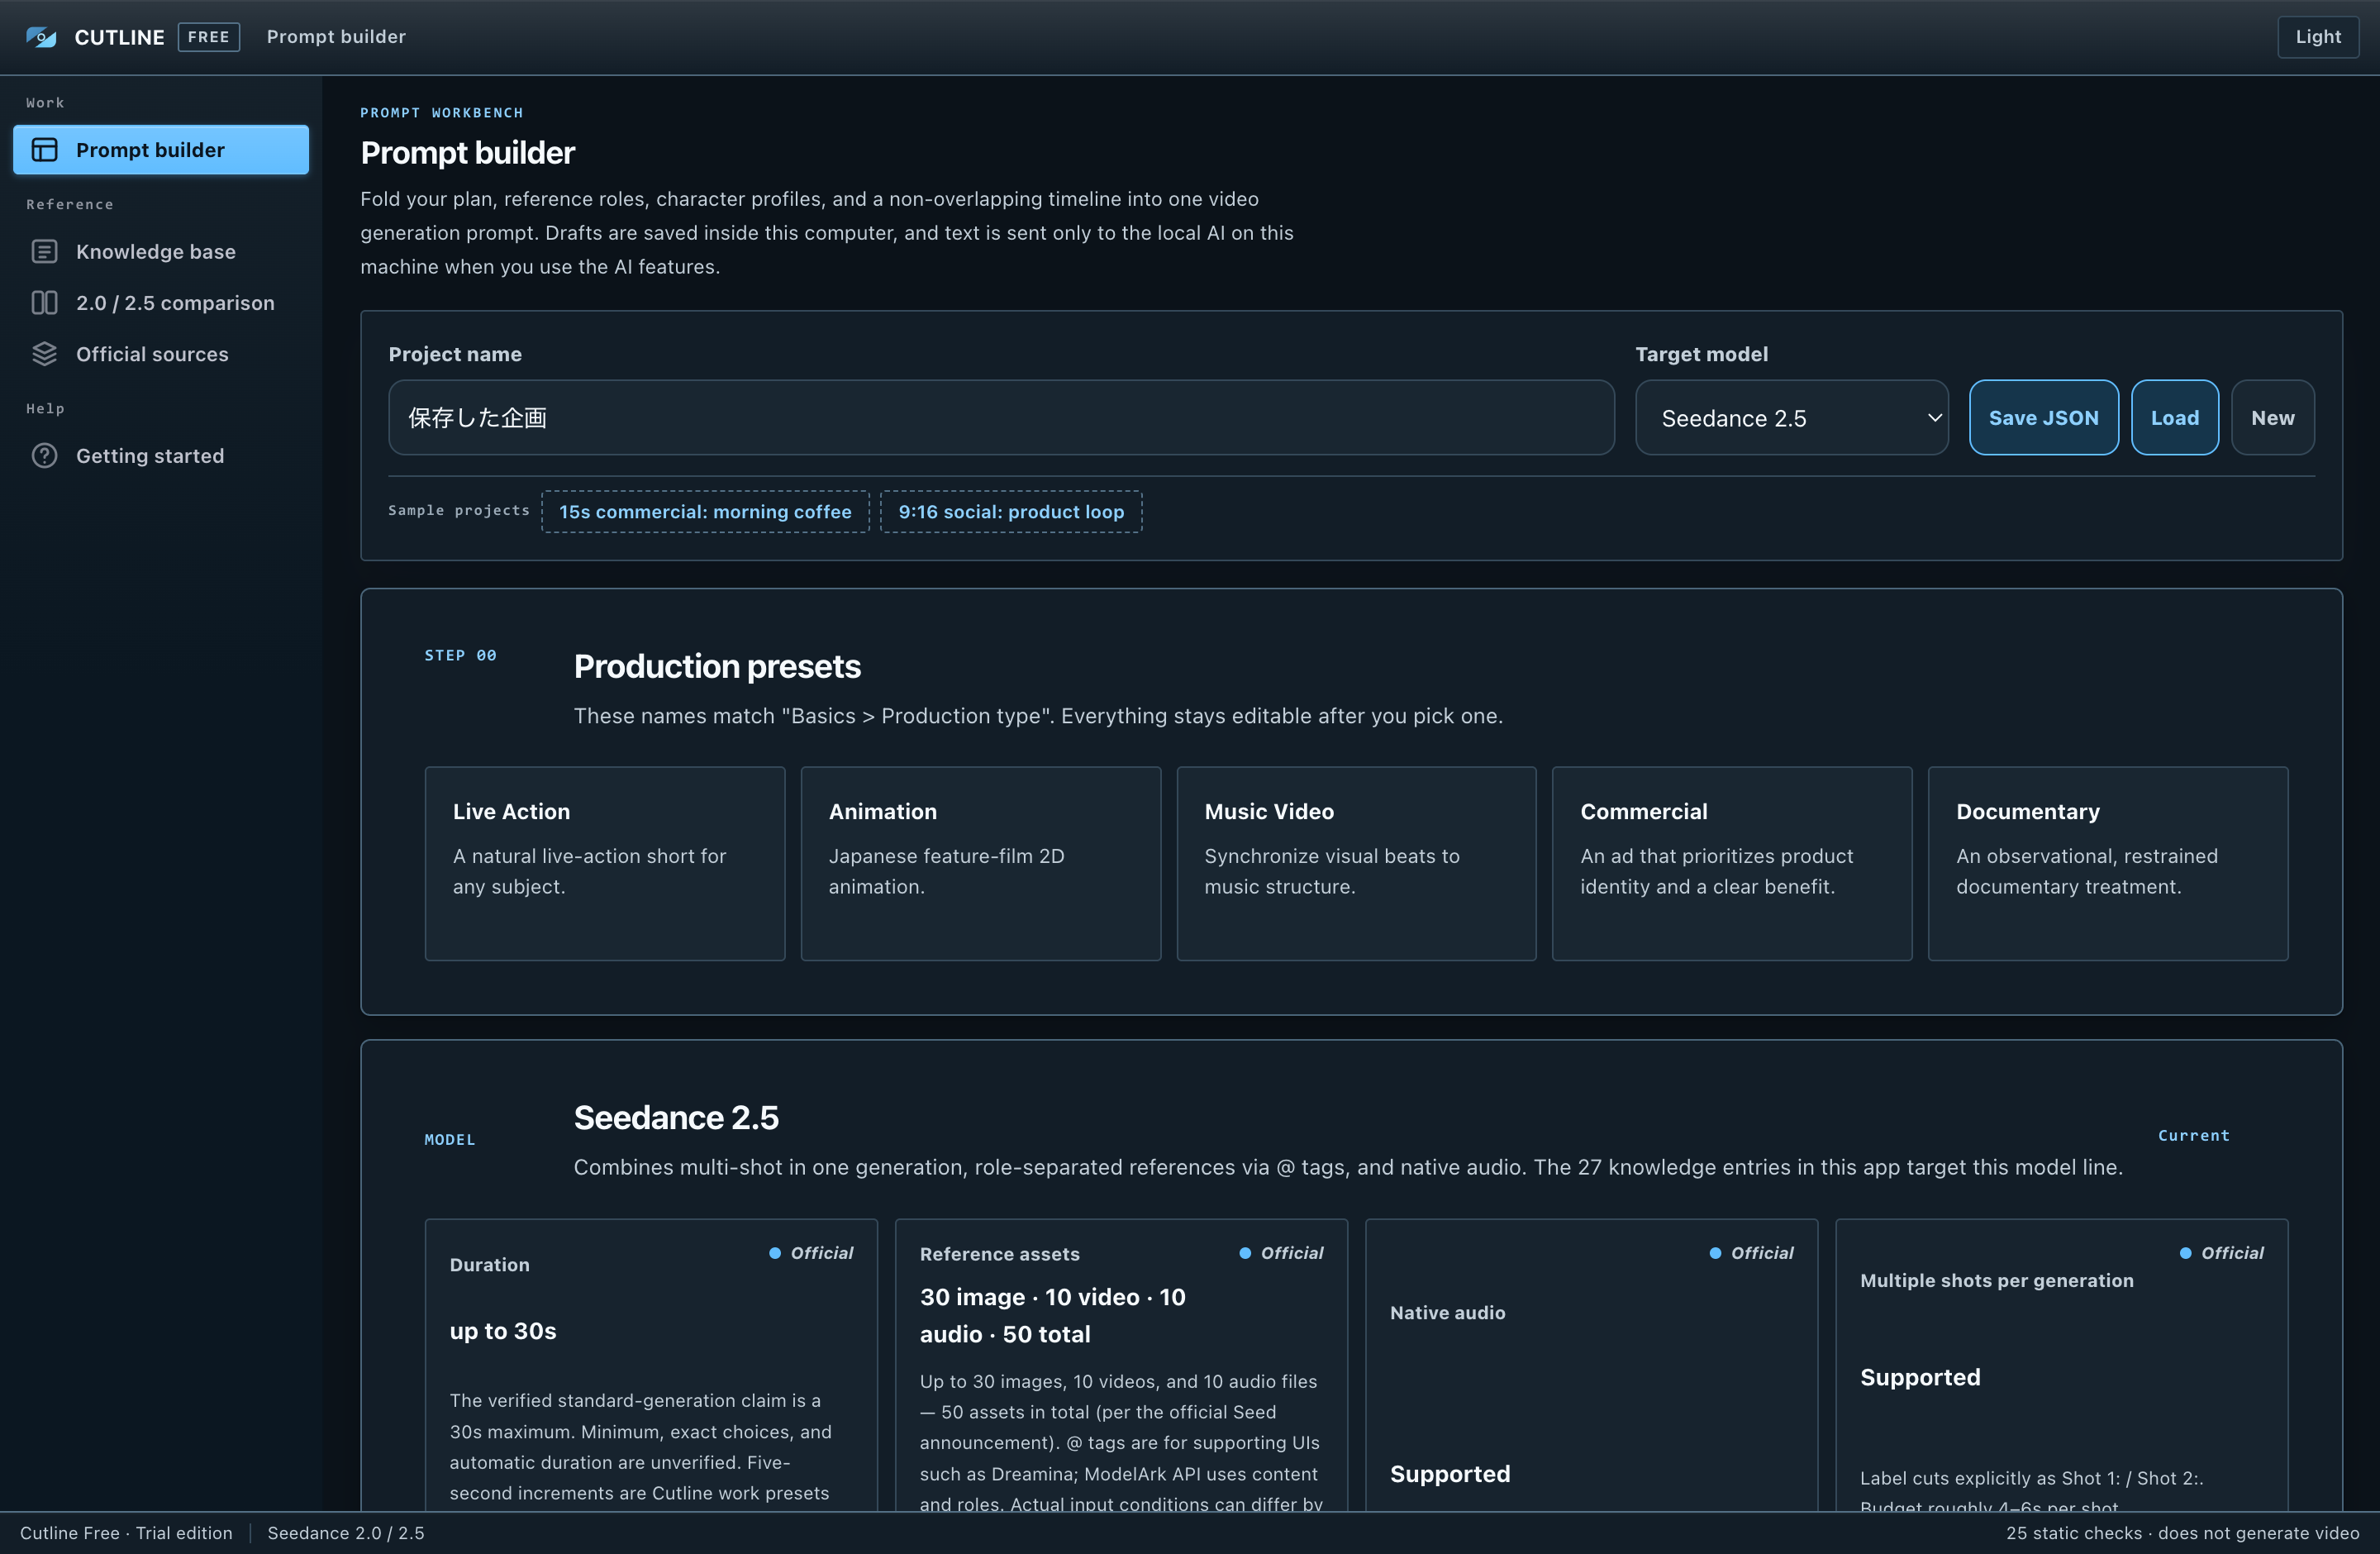The width and height of the screenshot is (2380, 1554).
Task: Pick the Documentary preset card
Action: click(x=2108, y=864)
